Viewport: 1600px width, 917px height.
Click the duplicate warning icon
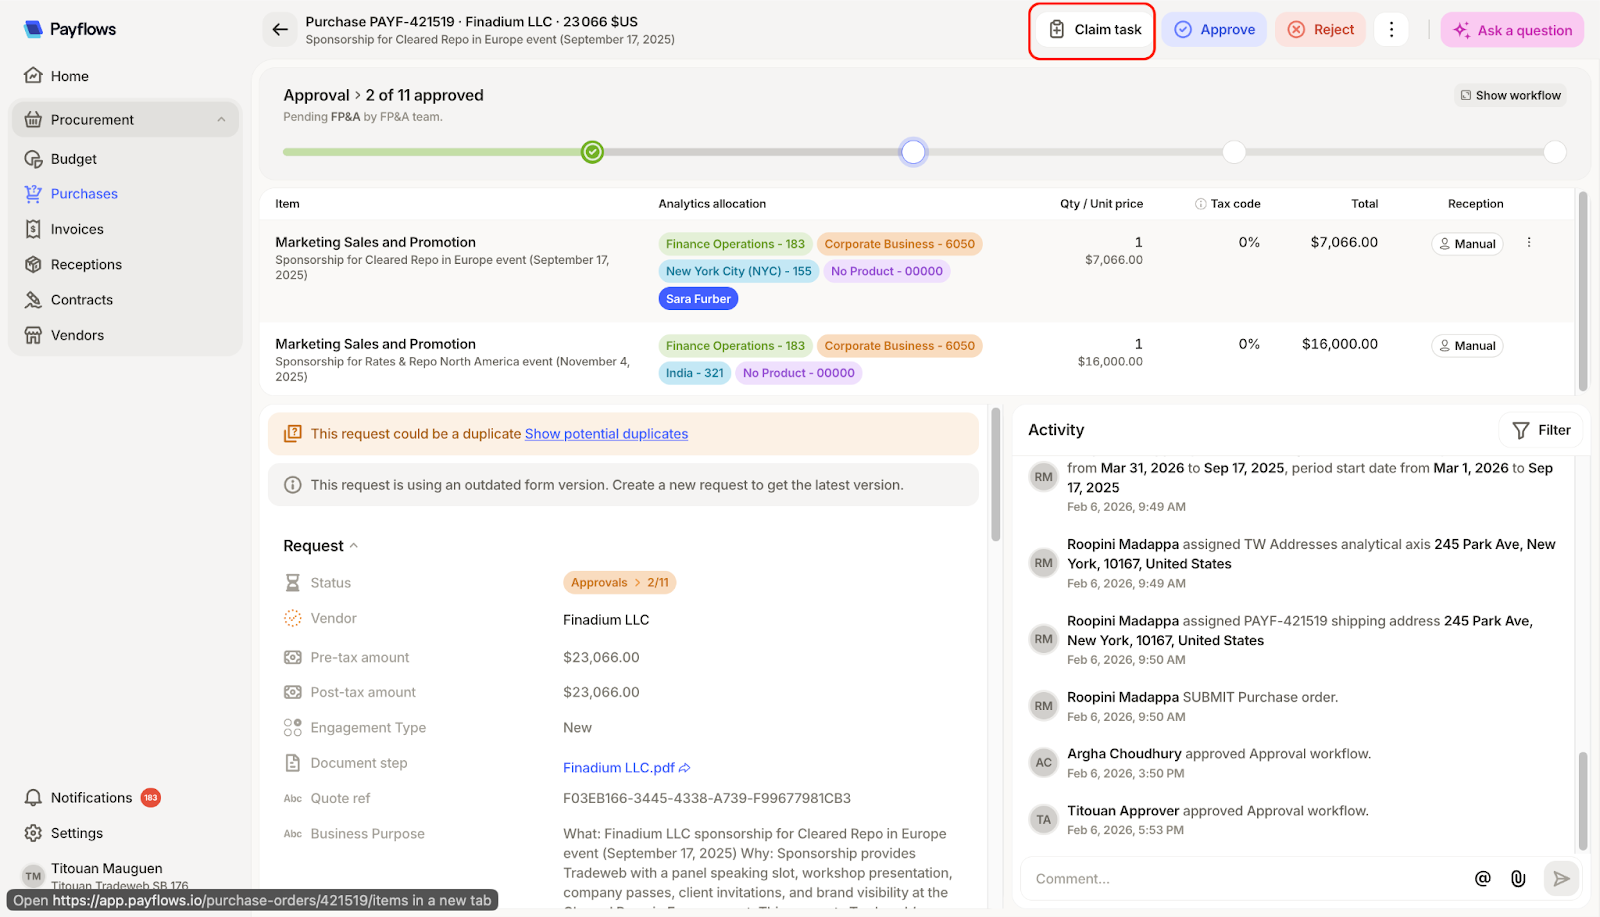(x=293, y=434)
